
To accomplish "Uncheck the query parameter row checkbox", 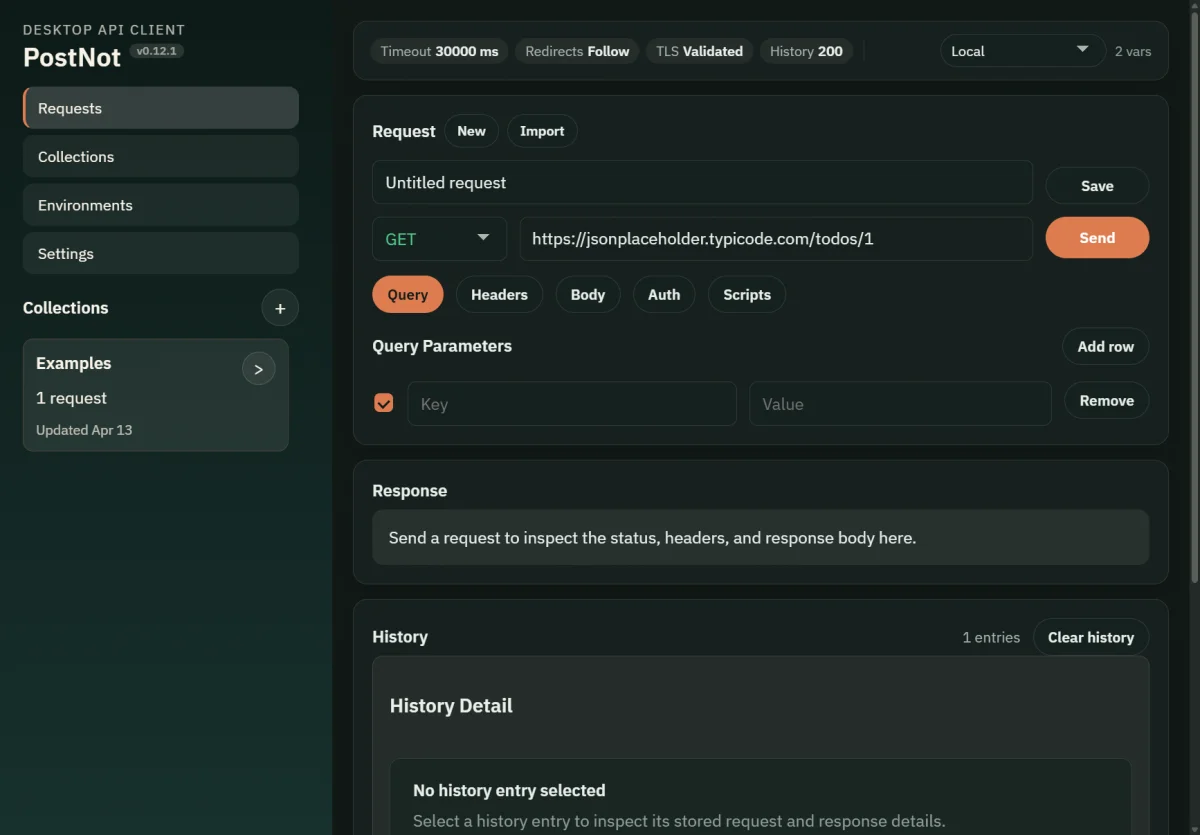I will coord(384,403).
